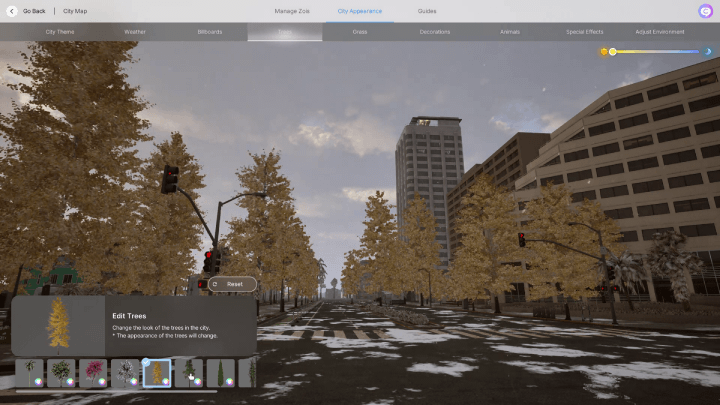
Task: Open color wheel on the palm tree thumbnail
Action: pos(39,381)
